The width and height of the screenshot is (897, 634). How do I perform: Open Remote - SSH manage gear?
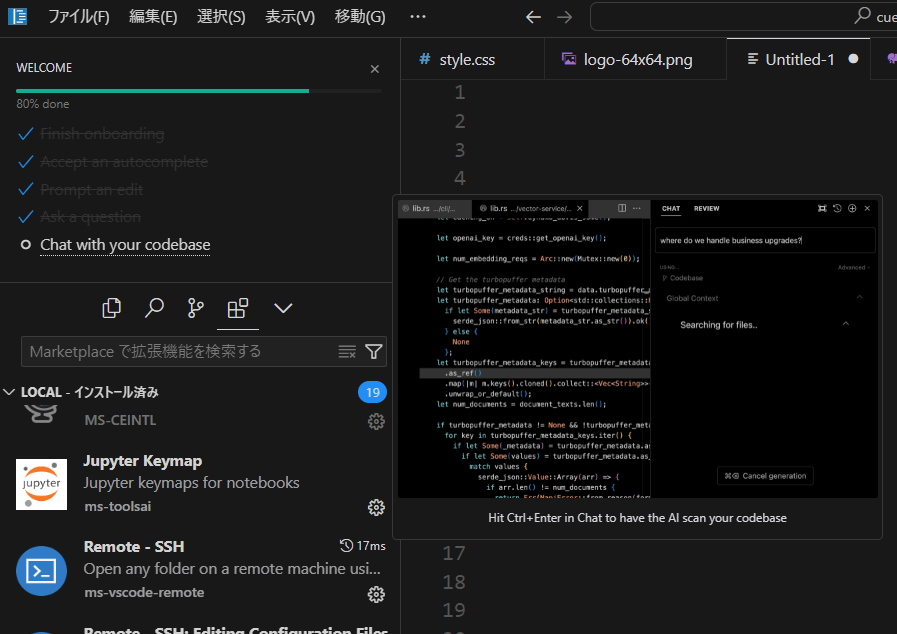[376, 595]
